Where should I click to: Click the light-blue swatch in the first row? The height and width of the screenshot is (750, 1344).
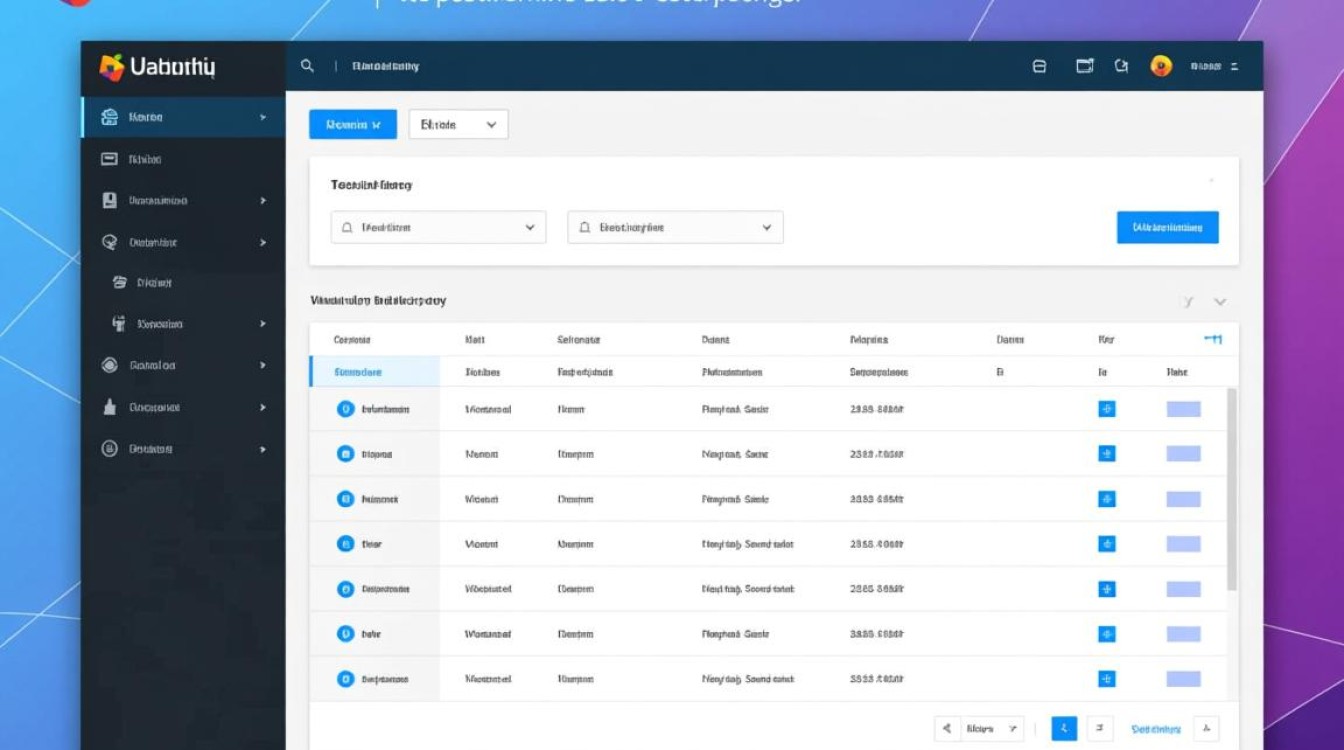[1183, 409]
